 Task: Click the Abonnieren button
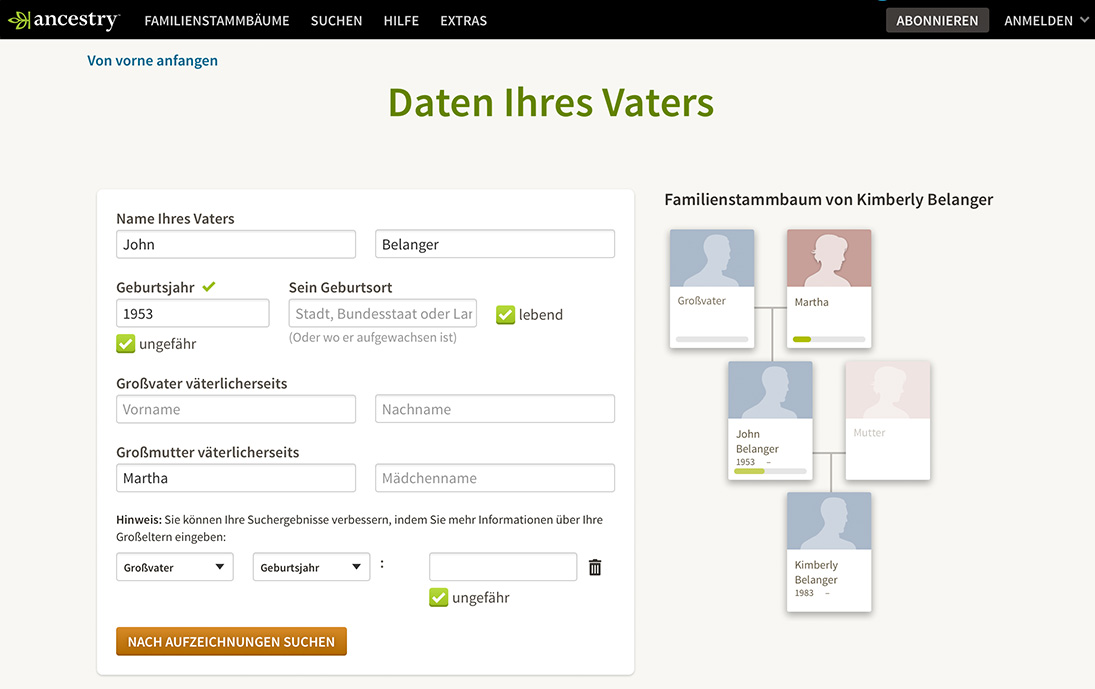(x=937, y=20)
